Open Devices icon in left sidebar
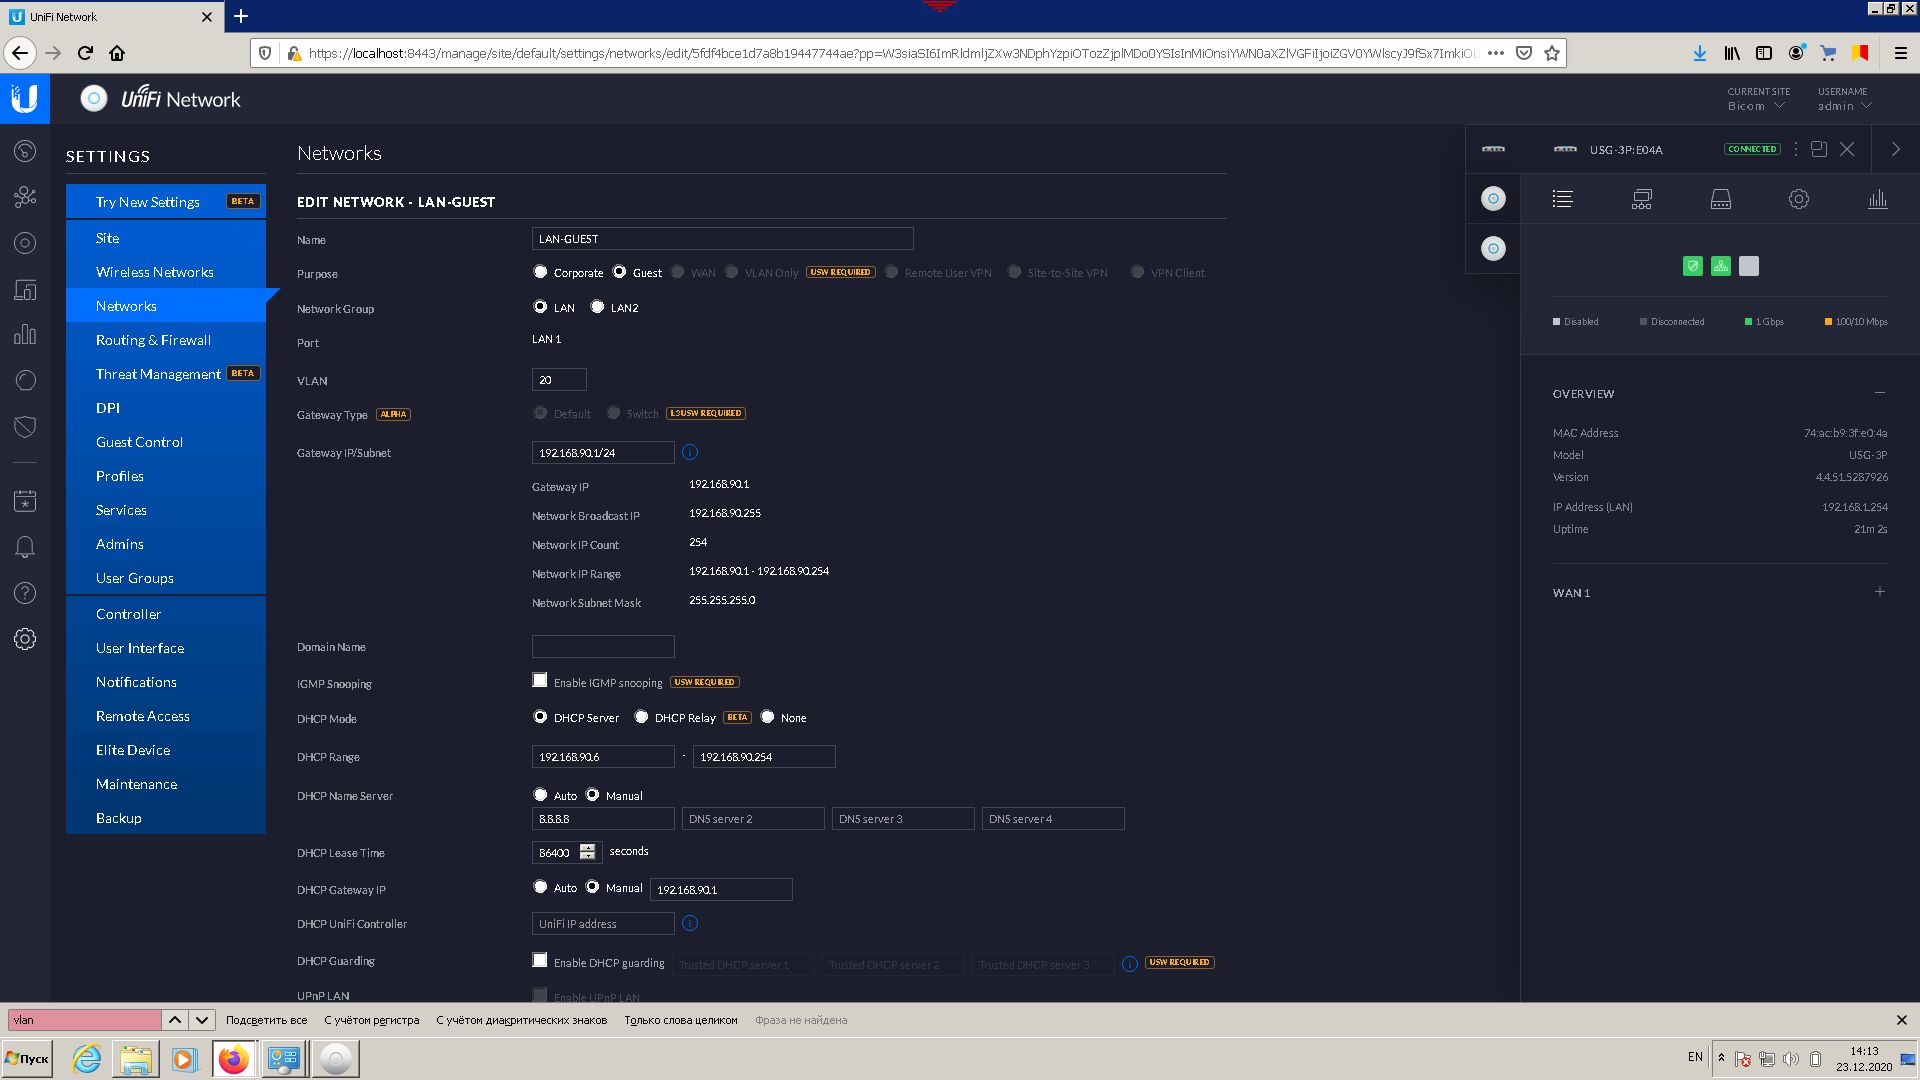 25,290
